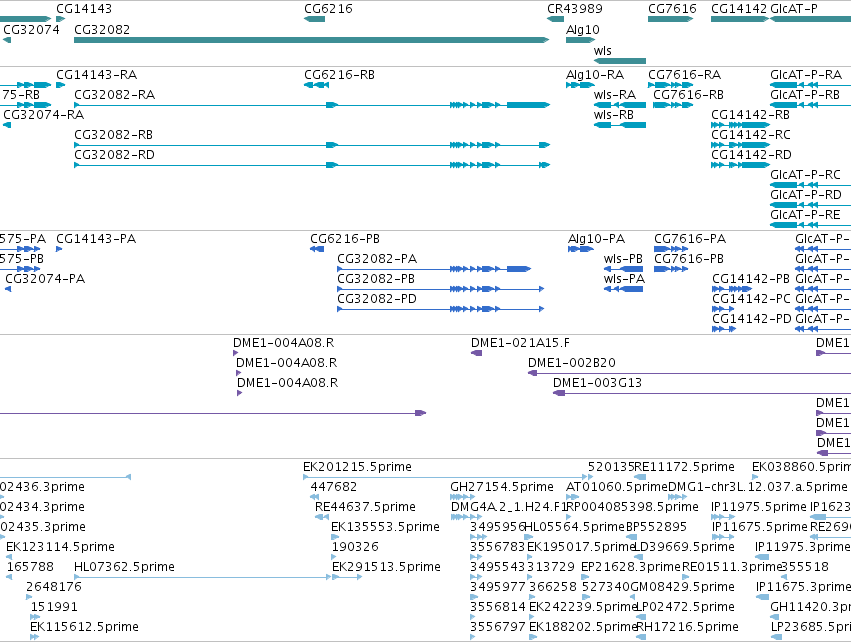The height and width of the screenshot is (642, 851).
Task: Select EST EK135553.5prime
Action: point(335,537)
